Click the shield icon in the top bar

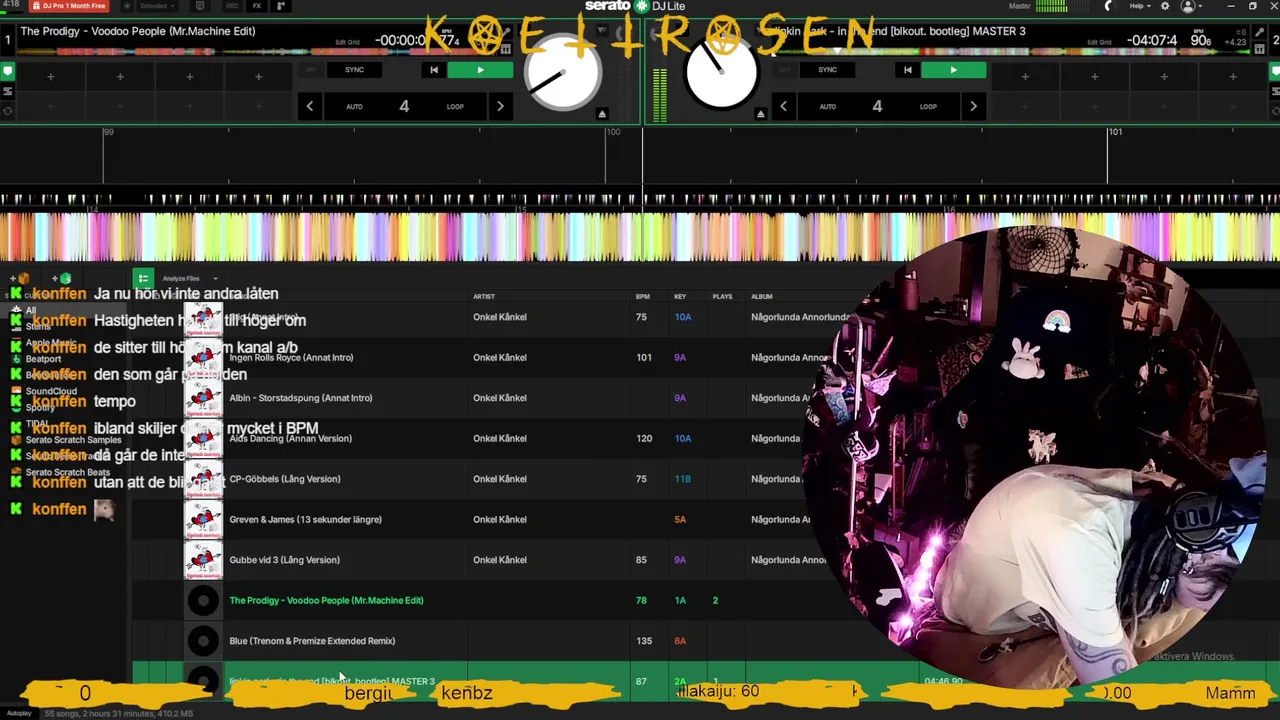[200, 6]
